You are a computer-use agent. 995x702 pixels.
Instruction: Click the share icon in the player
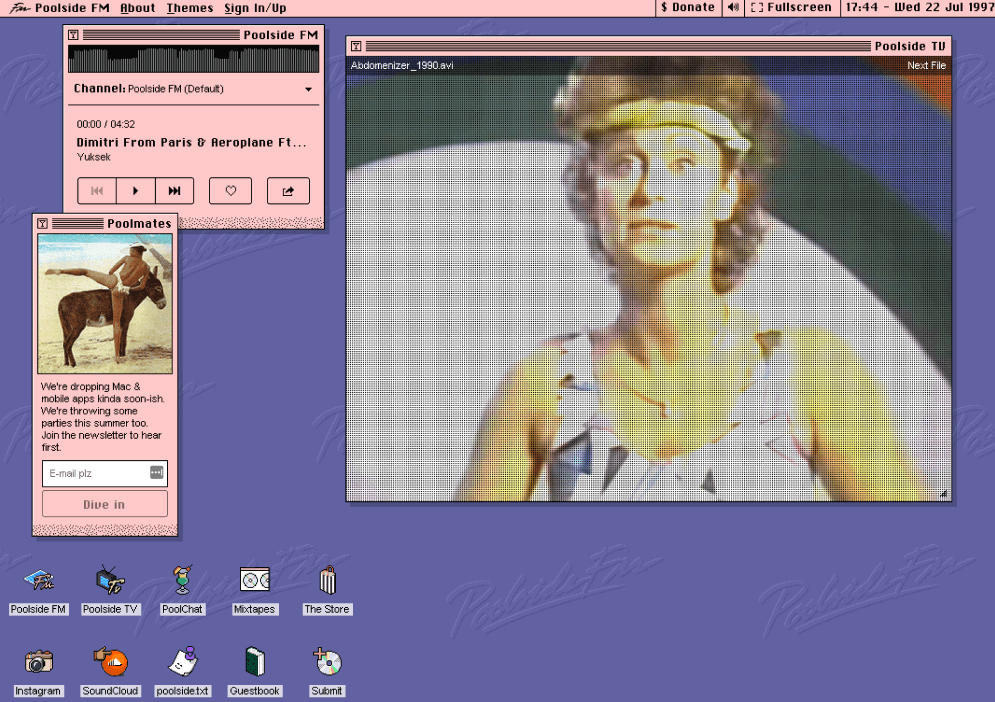pyautogui.click(x=288, y=190)
